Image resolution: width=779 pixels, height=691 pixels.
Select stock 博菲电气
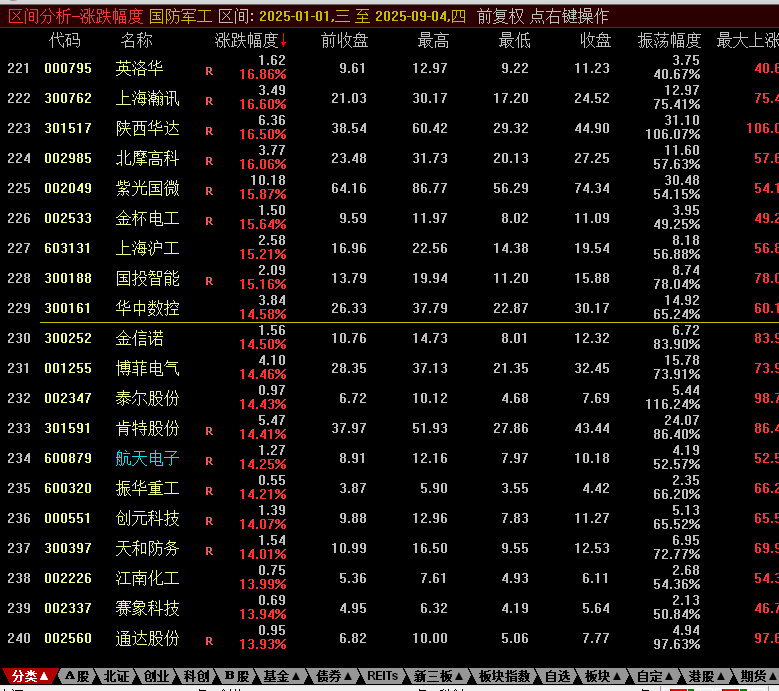(x=147, y=368)
